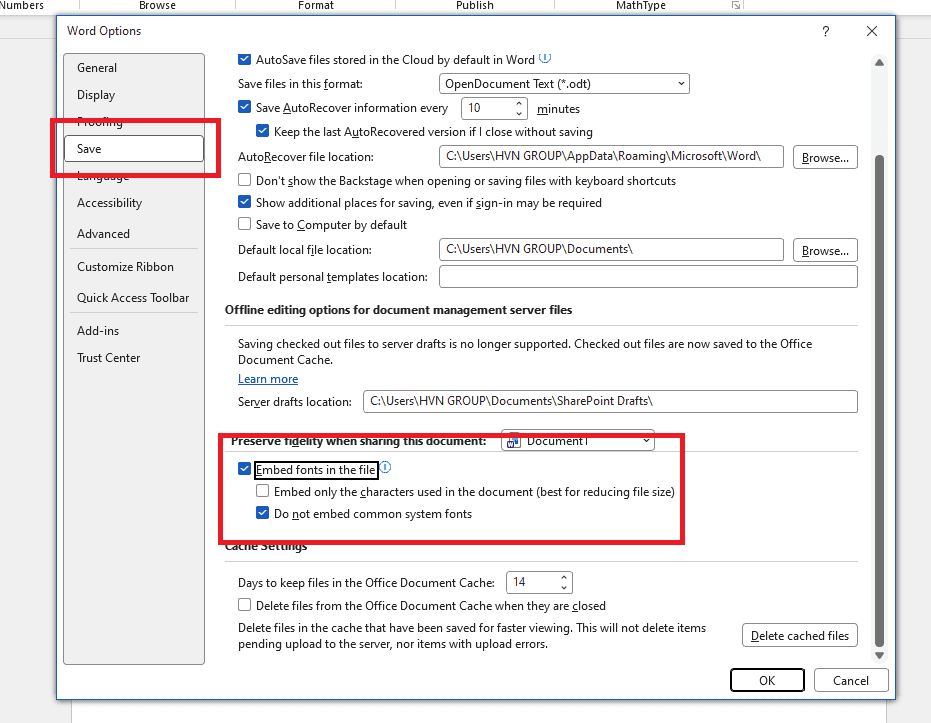Click the info icon next to Embed fonts
Viewport: 931px width, 723px height.
point(385,468)
